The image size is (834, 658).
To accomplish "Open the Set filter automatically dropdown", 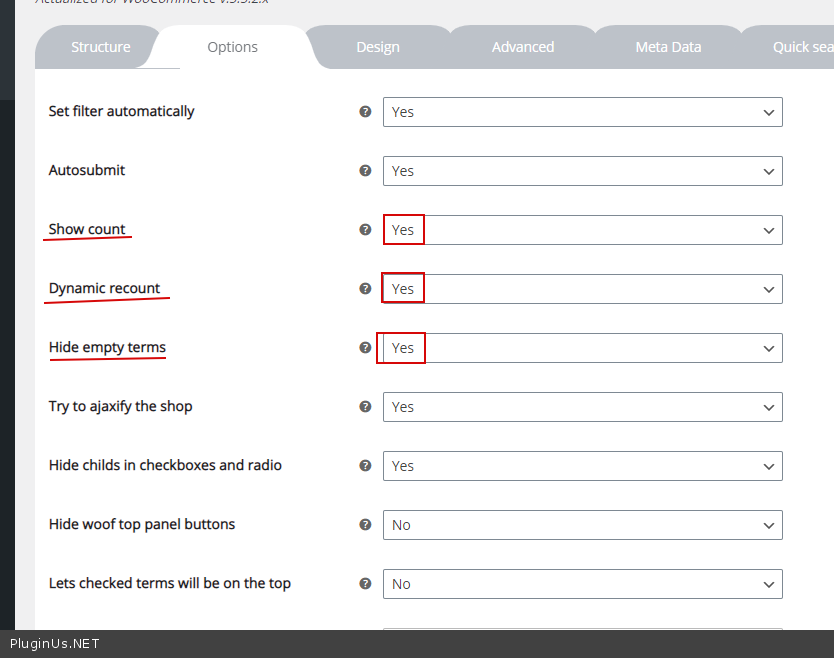I will (582, 112).
